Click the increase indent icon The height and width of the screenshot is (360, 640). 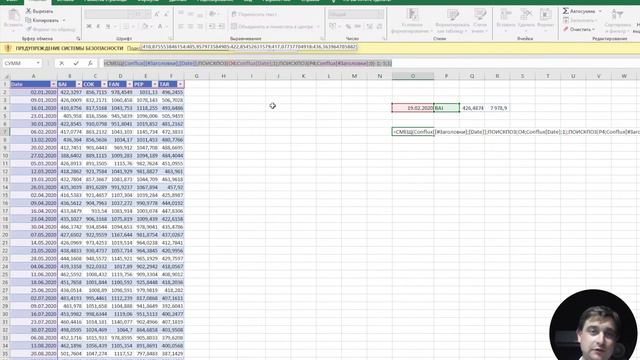[221, 26]
